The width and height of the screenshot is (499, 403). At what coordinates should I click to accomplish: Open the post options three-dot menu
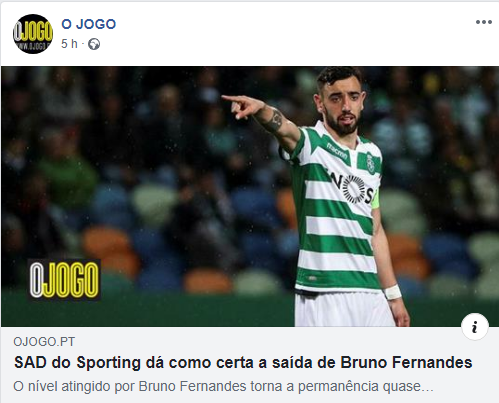(484, 22)
